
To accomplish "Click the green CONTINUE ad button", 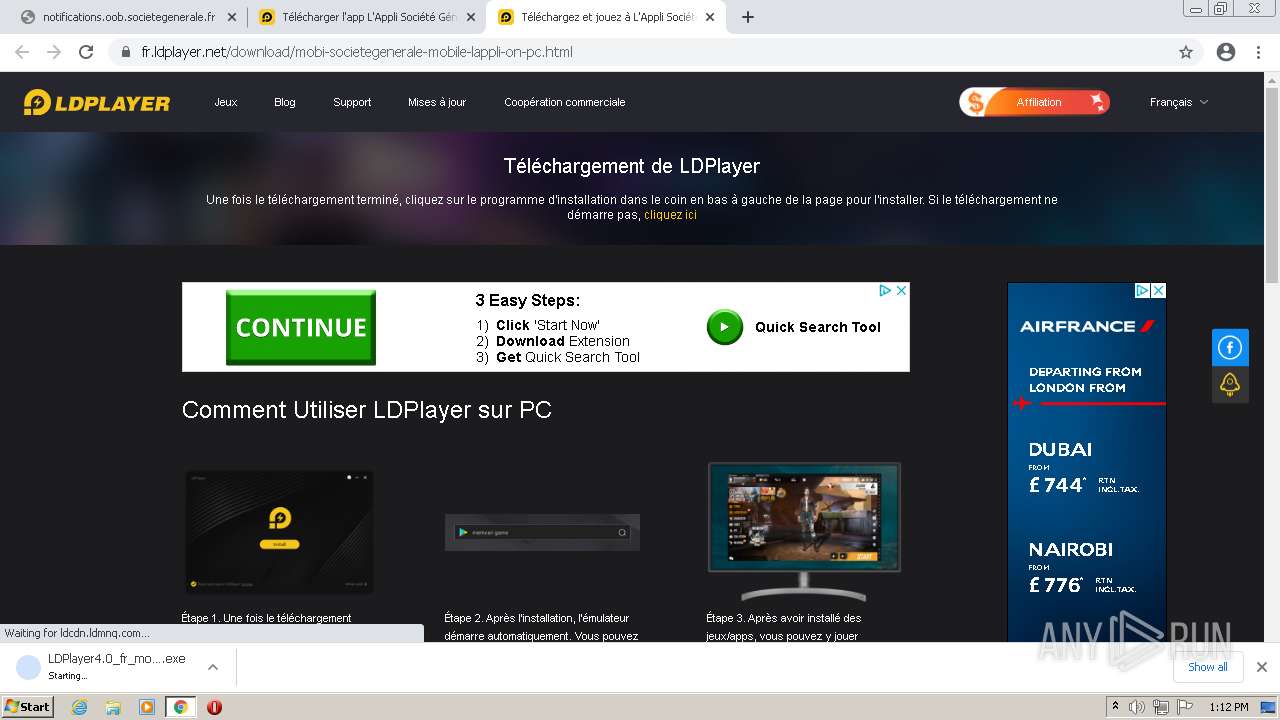I will pos(301,327).
